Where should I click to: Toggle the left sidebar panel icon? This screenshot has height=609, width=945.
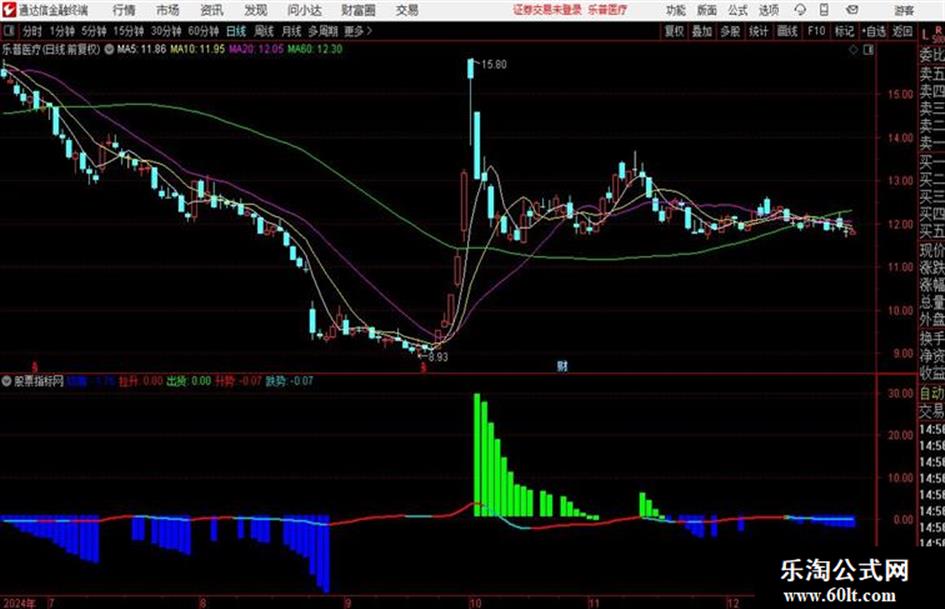pyautogui.click(x=8, y=30)
